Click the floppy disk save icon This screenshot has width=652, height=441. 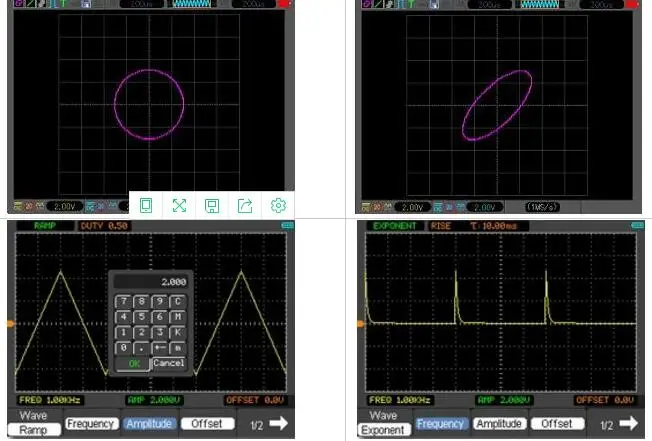pos(212,206)
